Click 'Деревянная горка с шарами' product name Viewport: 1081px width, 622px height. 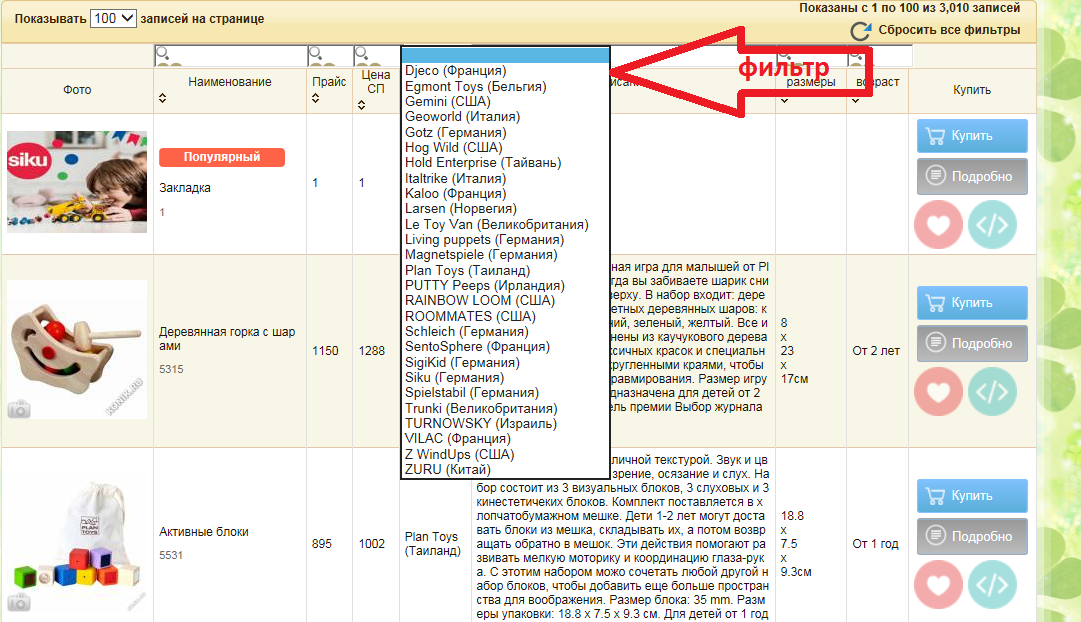tap(227, 339)
